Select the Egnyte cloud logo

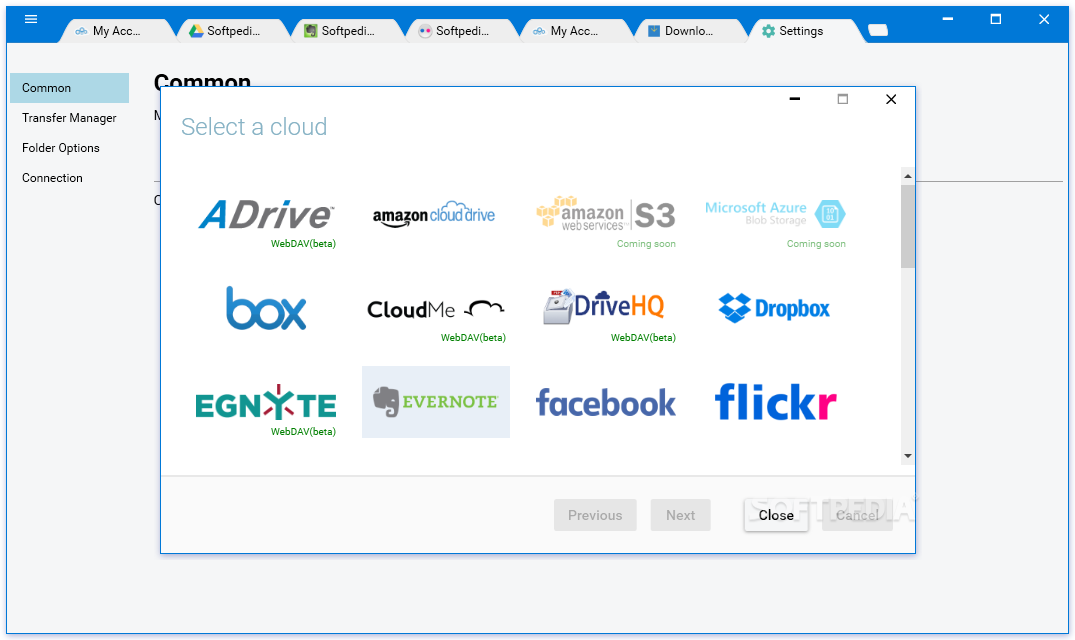(266, 402)
